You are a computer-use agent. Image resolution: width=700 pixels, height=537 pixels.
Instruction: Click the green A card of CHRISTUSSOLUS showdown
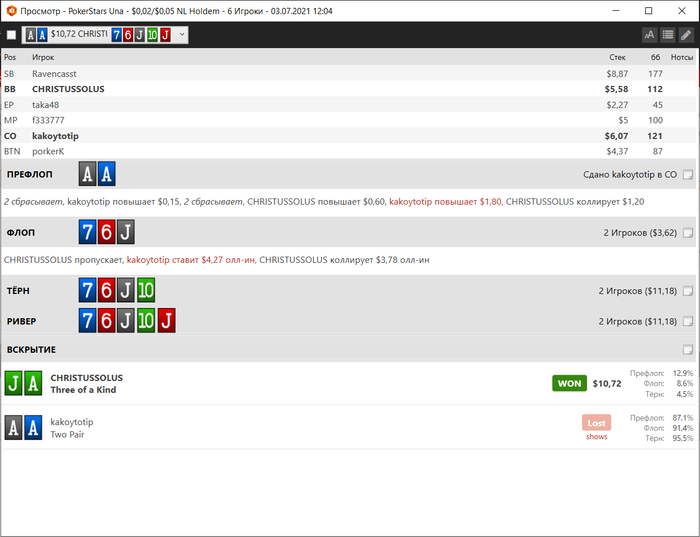(x=33, y=383)
